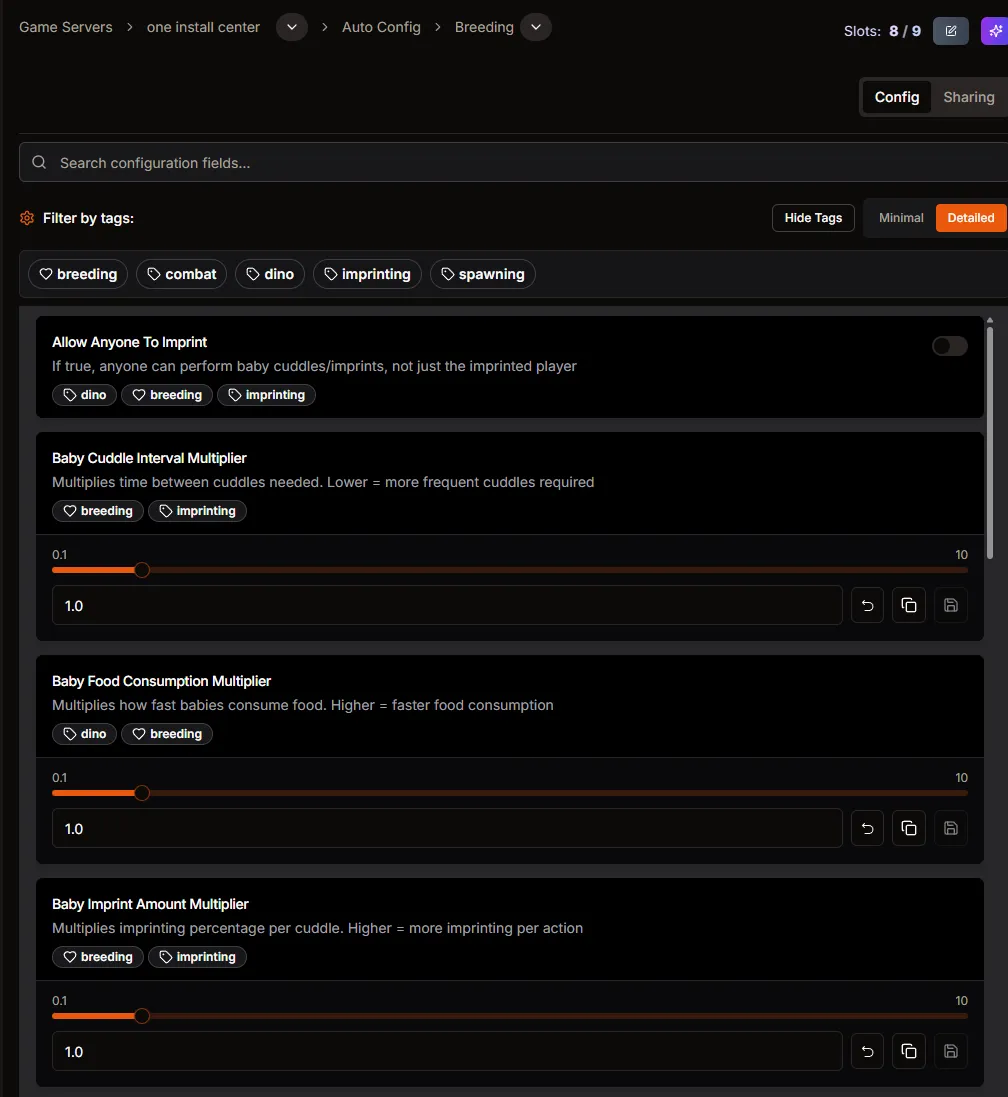Viewport: 1008px width, 1097px height.
Task: Switch to Minimal detail view
Action: coord(899,217)
